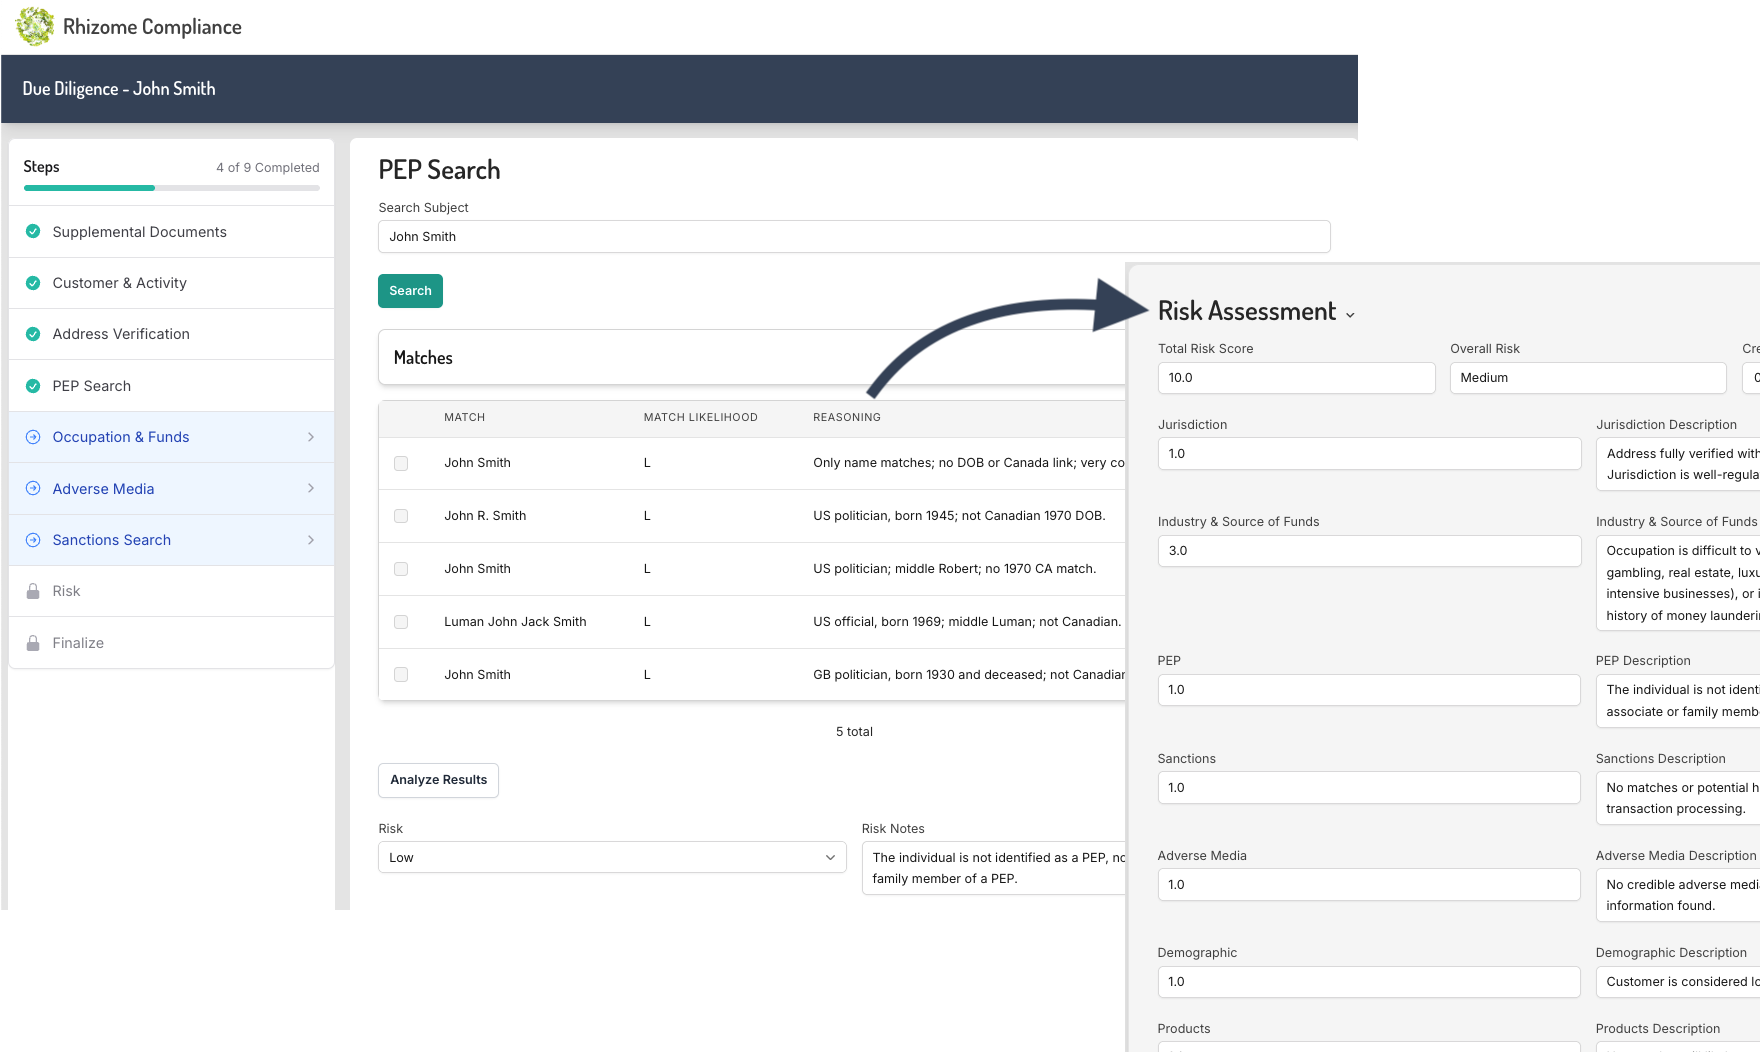The width and height of the screenshot is (1760, 1052).
Task: Click the steps completion progress bar
Action: point(171,188)
